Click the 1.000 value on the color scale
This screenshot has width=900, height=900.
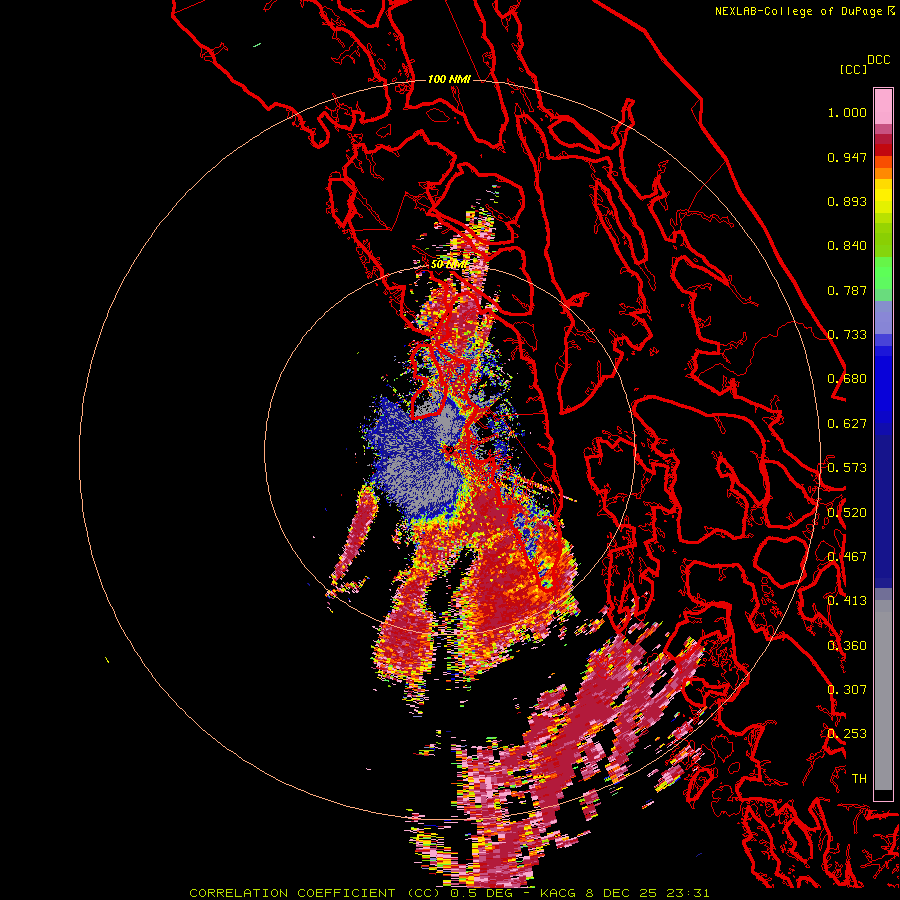(847, 112)
